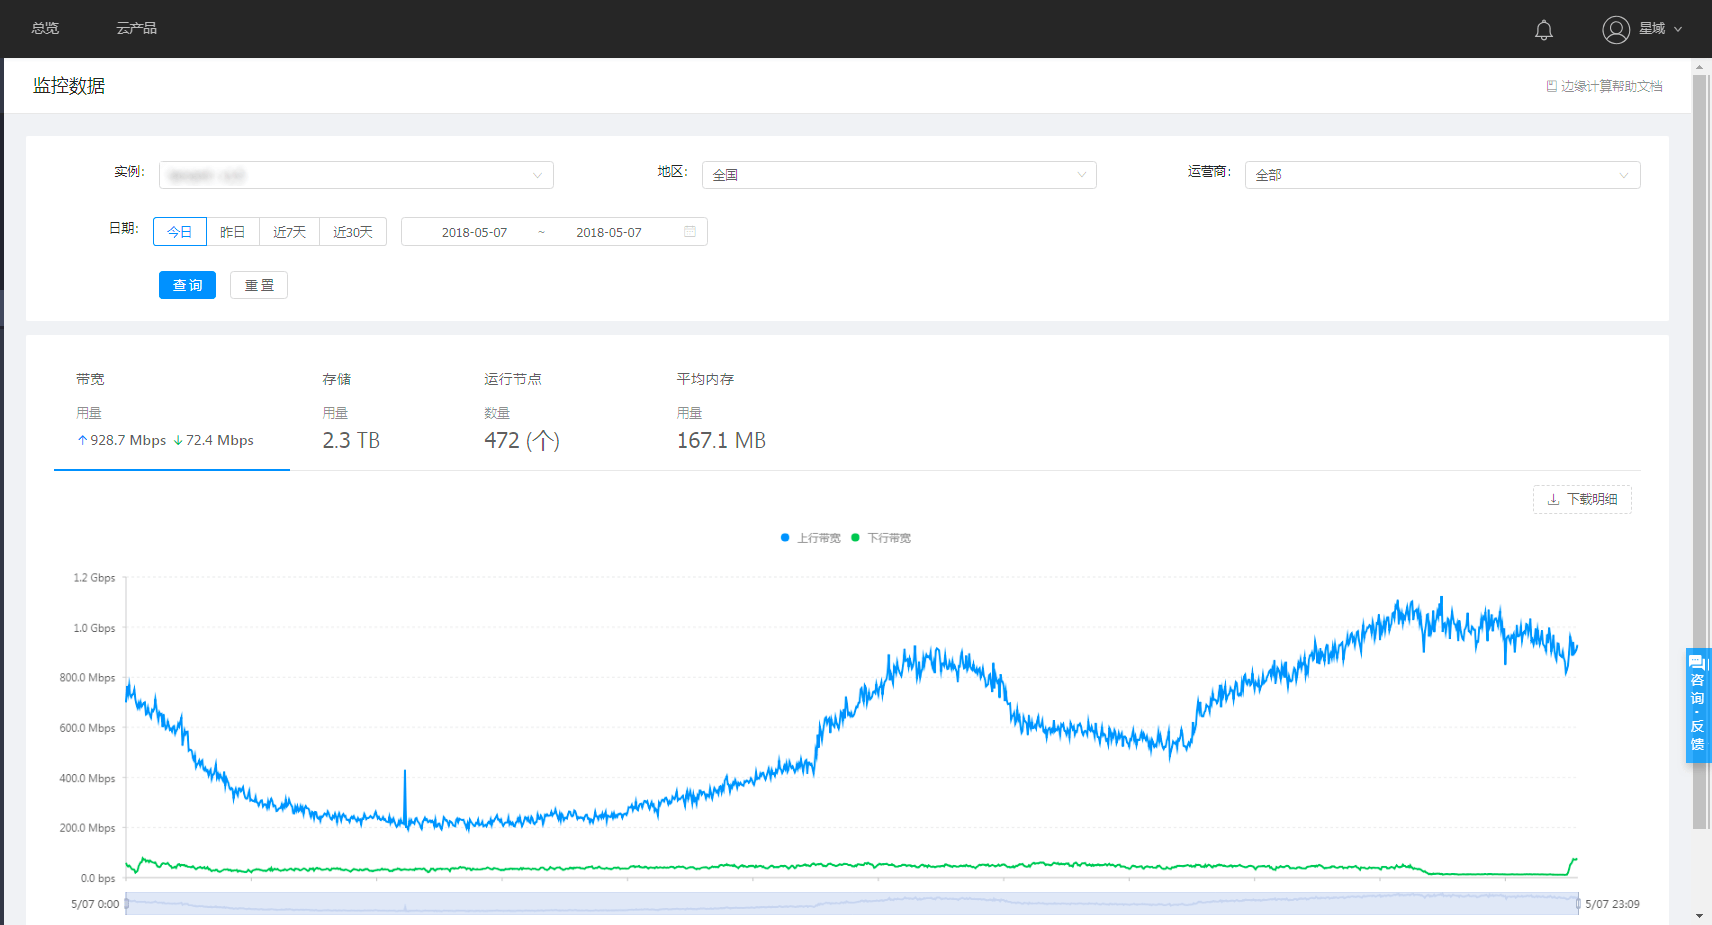
Task: Click the 重置 reset button
Action: pyautogui.click(x=259, y=285)
